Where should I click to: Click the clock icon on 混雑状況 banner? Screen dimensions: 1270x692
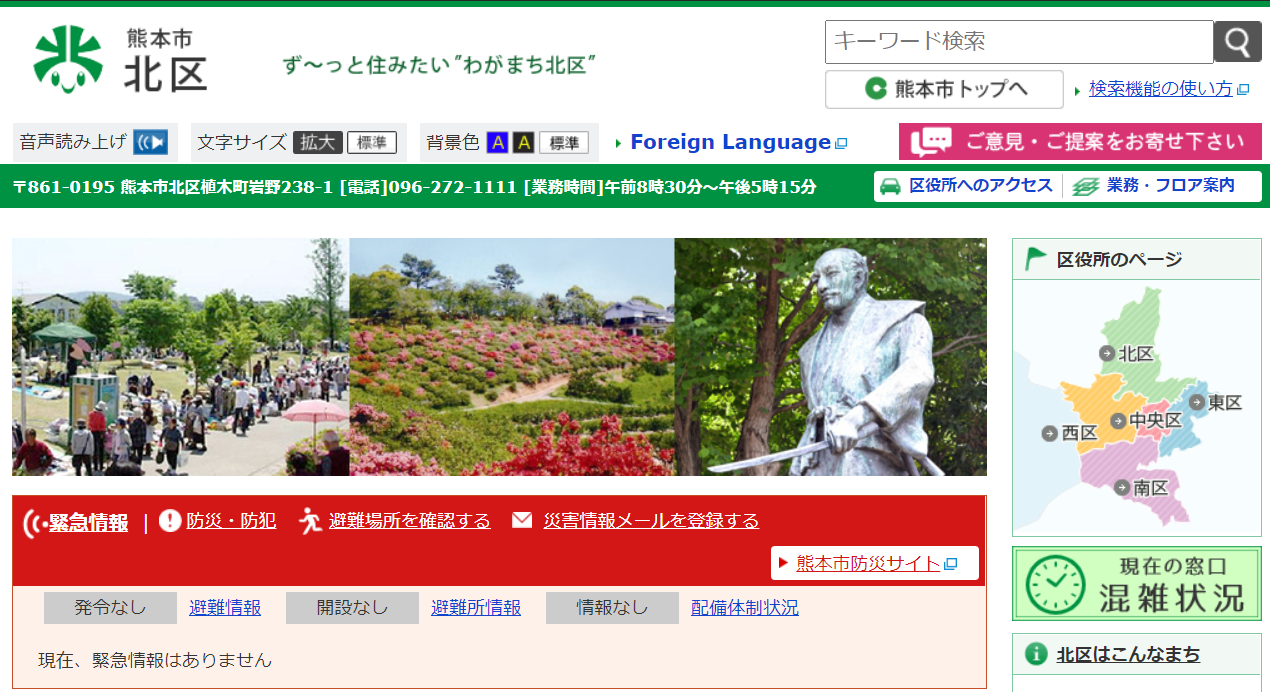[x=1056, y=584]
